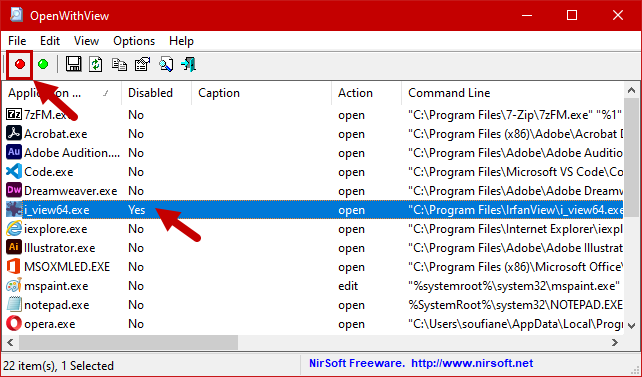The width and height of the screenshot is (642, 377).
Task: Open the Help menu
Action: coord(181,41)
